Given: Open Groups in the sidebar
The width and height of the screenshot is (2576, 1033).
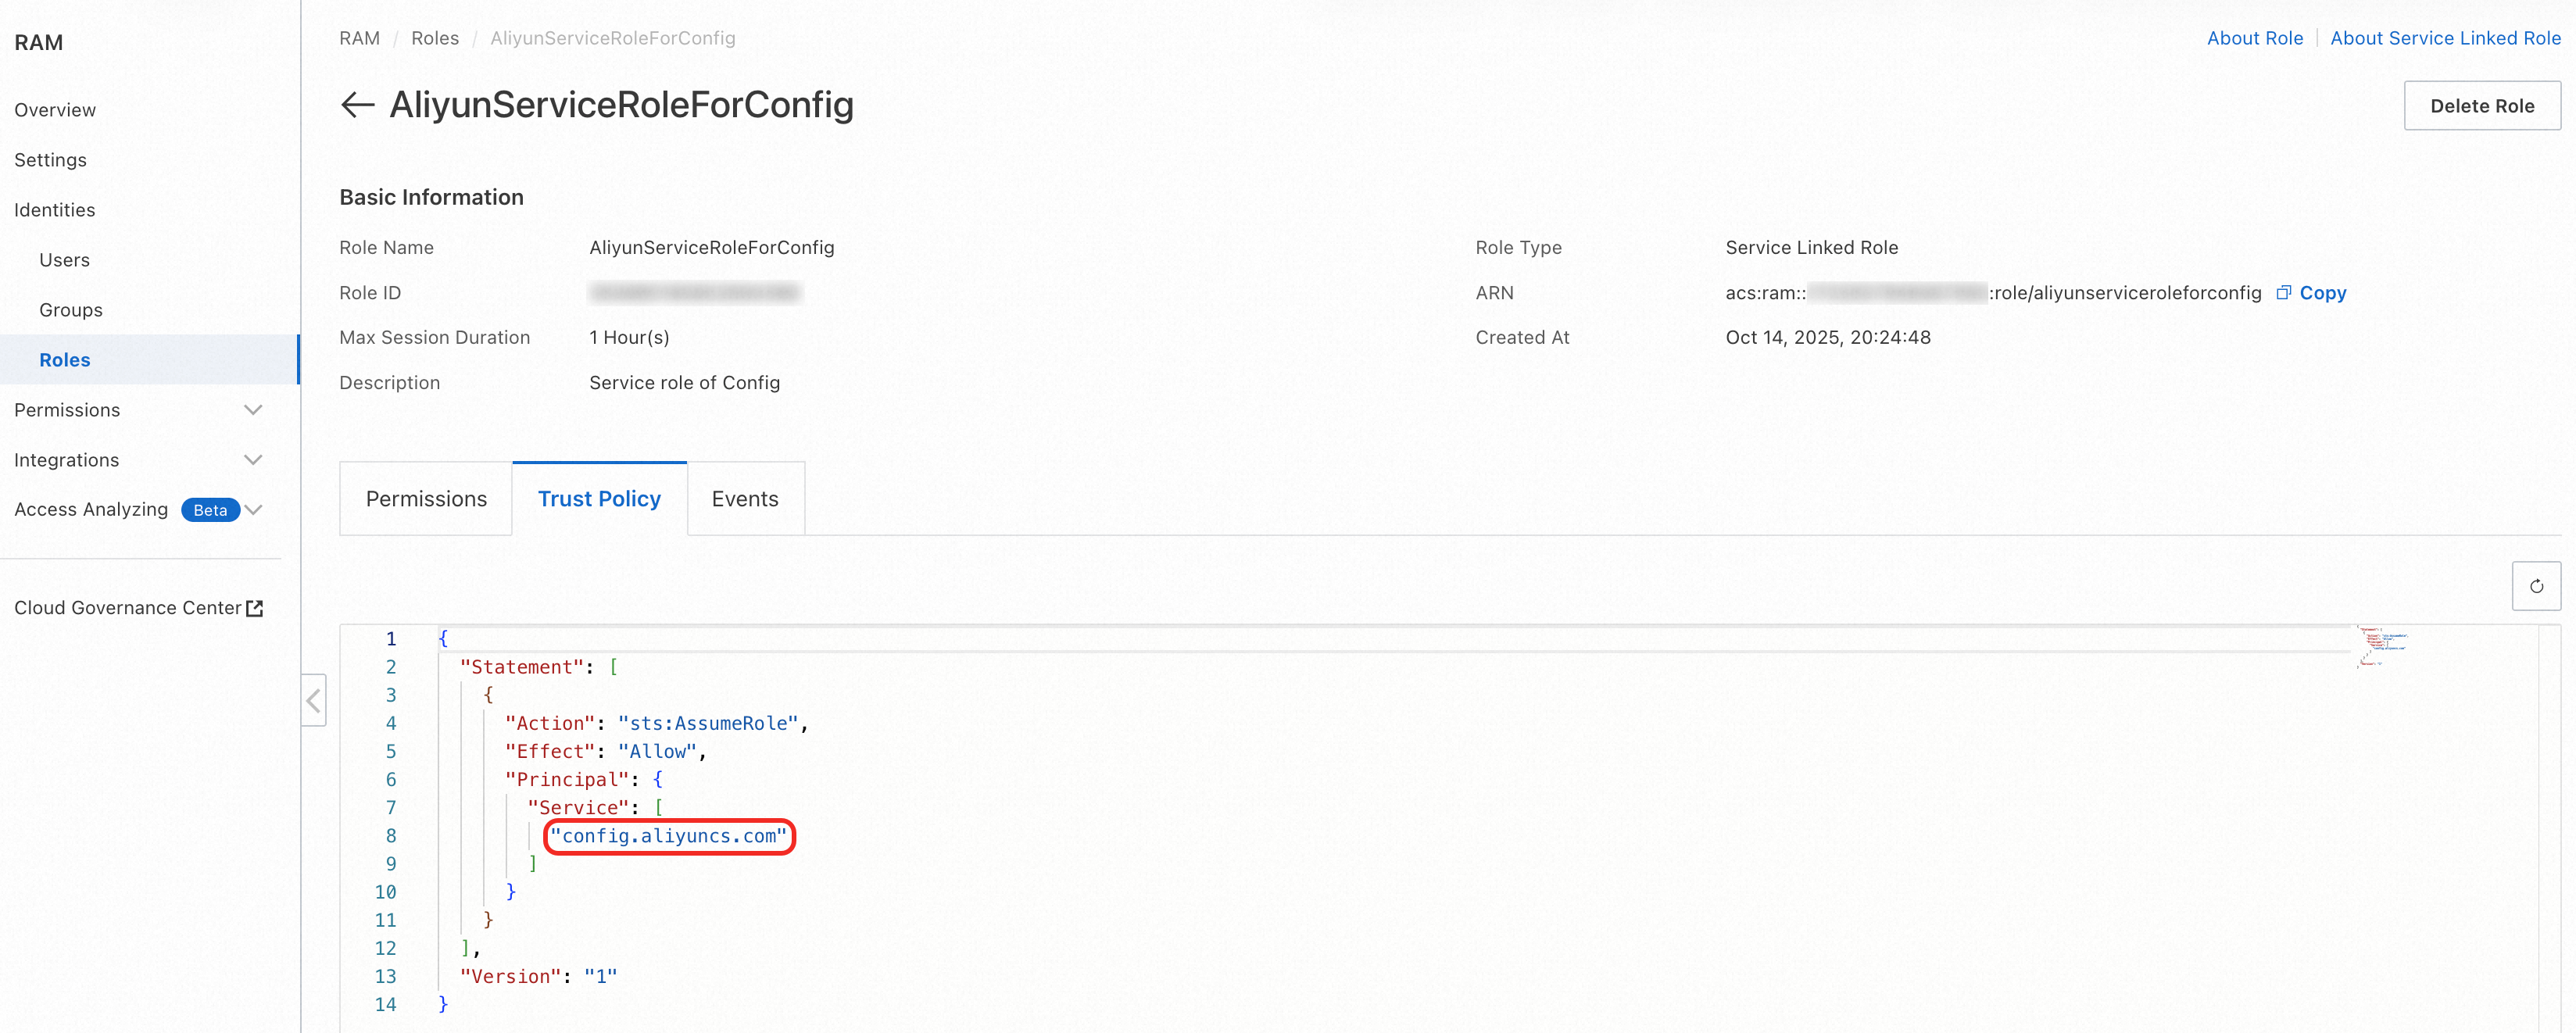Looking at the screenshot, I should (x=70, y=310).
